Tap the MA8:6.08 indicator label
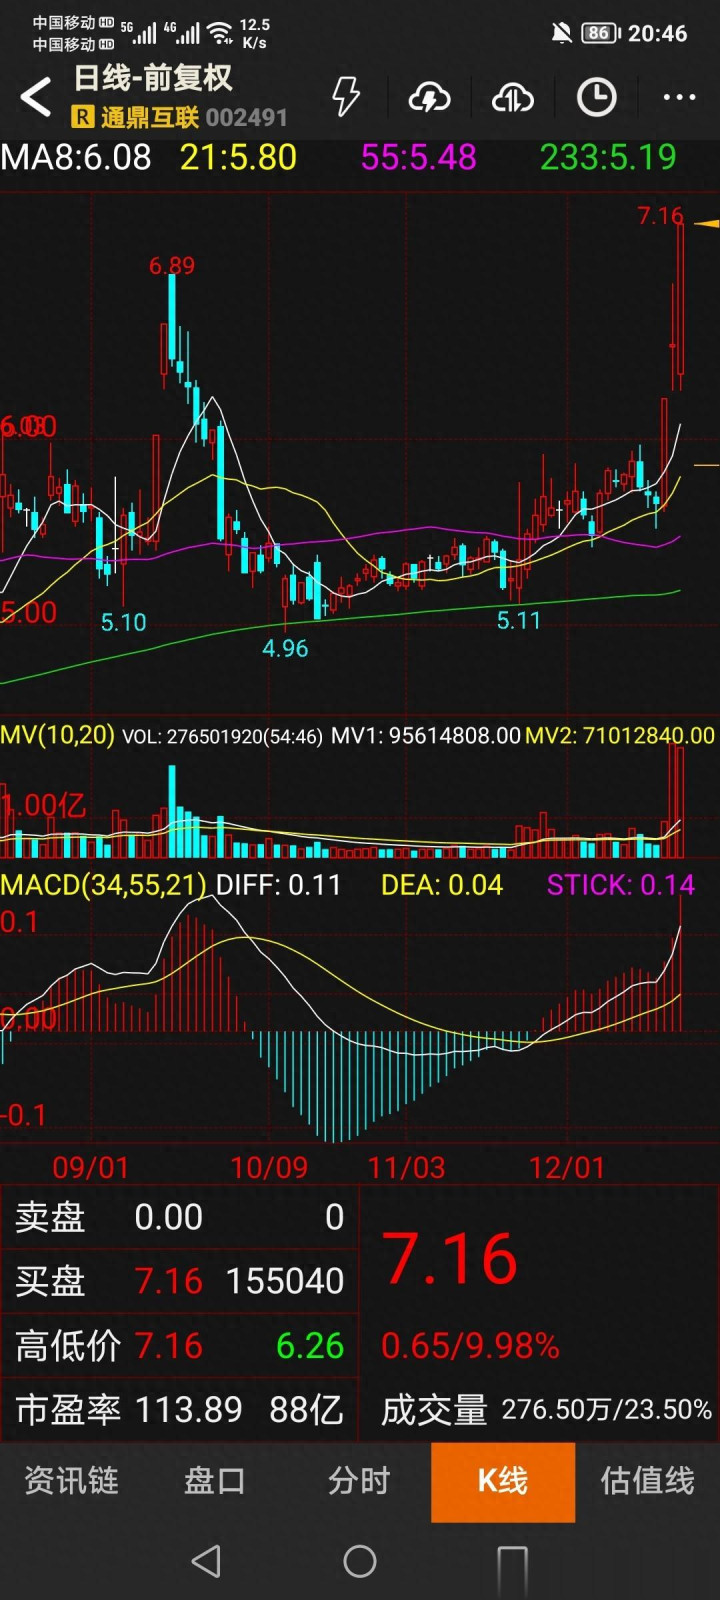Screen dimensions: 720x1600 (76, 157)
